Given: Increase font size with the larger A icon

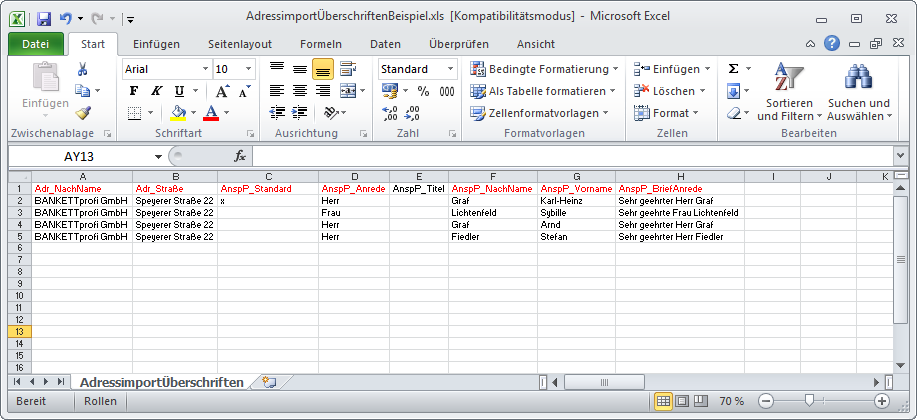Looking at the screenshot, I should pos(223,91).
